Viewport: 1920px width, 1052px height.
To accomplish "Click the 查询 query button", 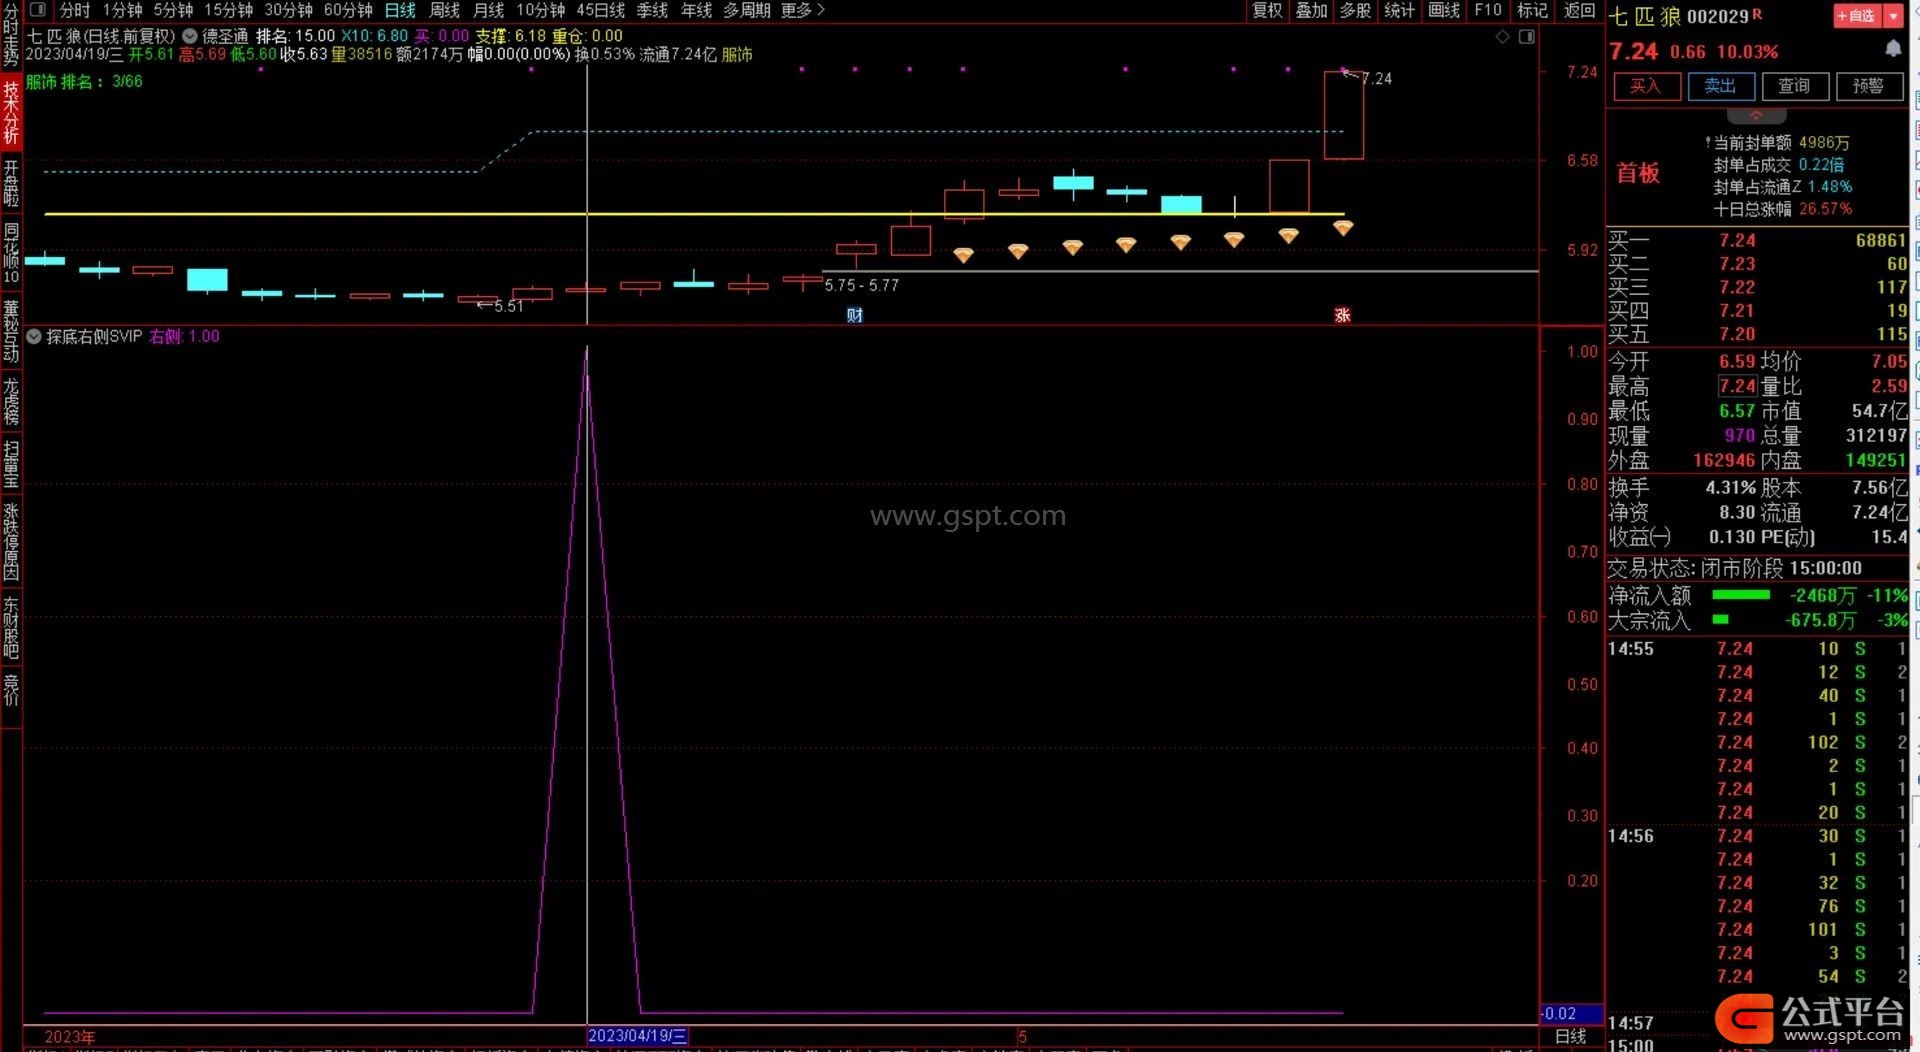I will tap(1794, 86).
